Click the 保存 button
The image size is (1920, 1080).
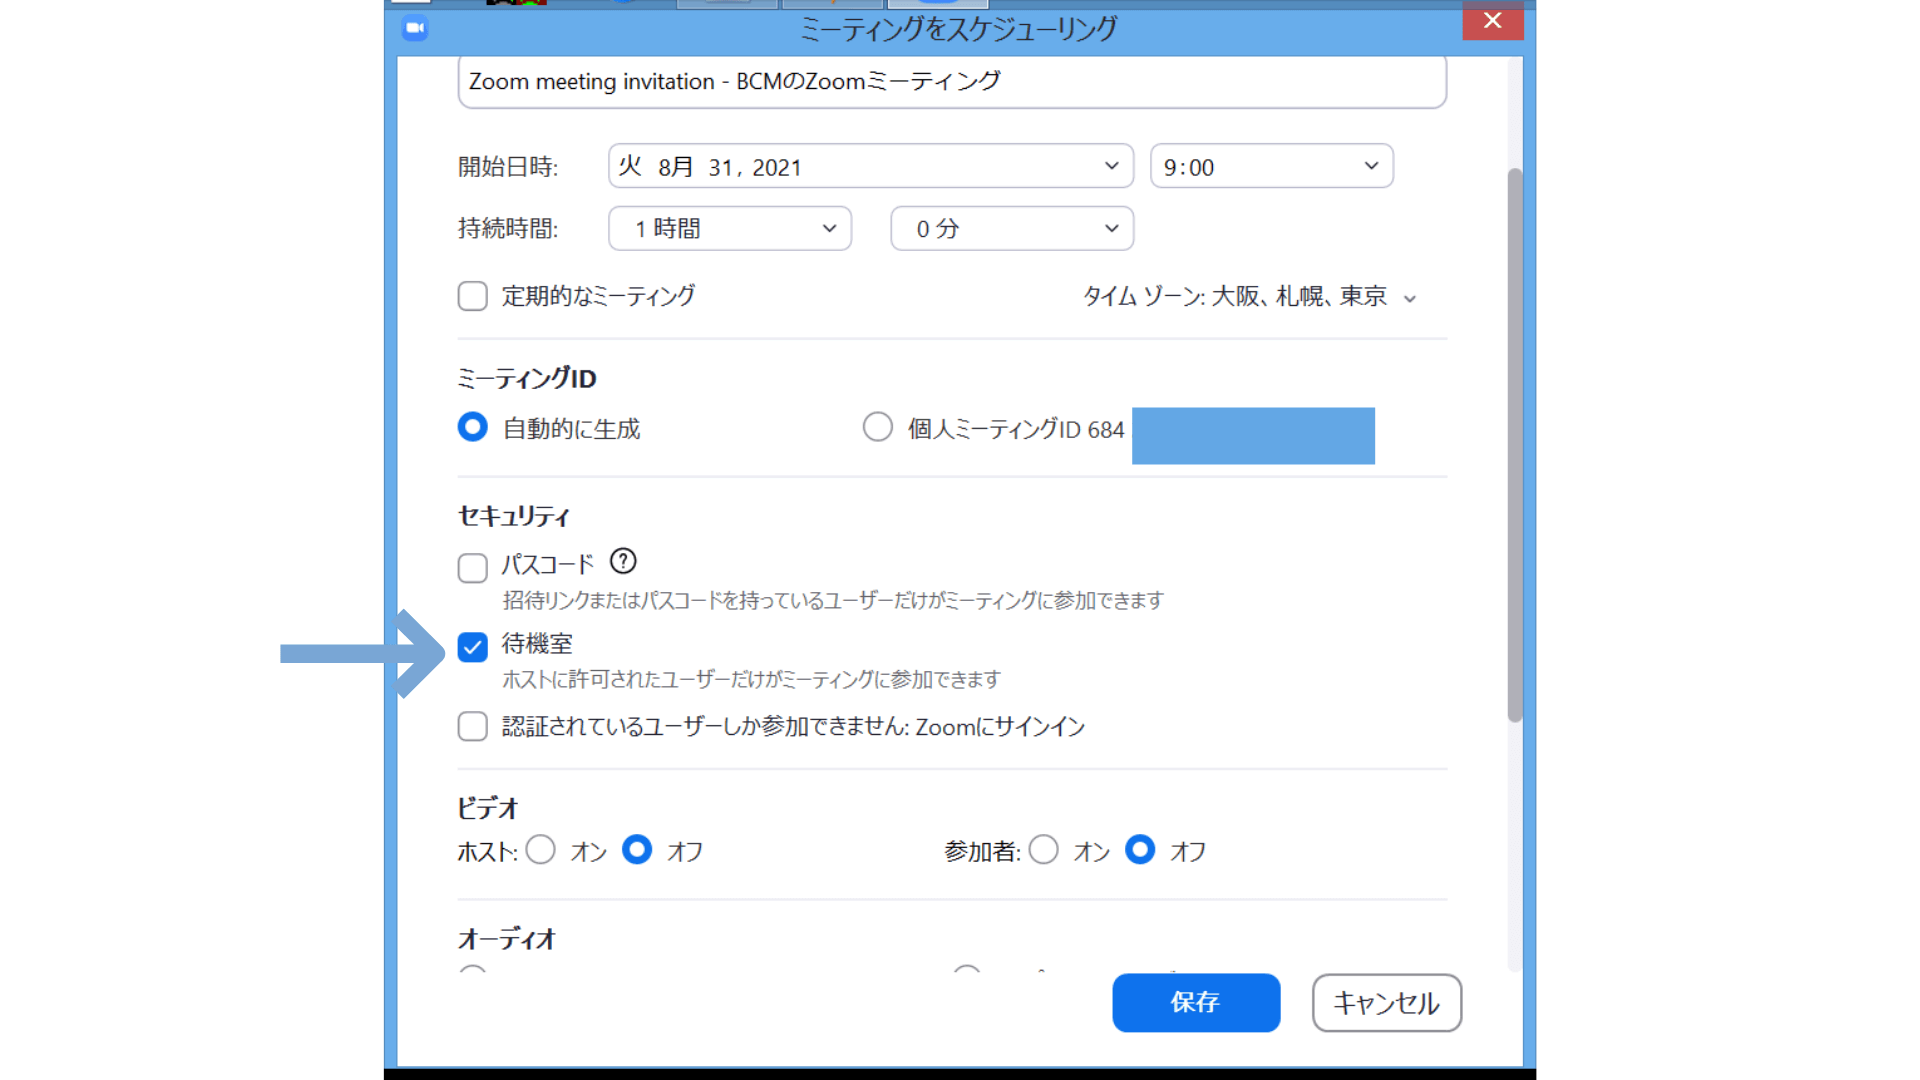pyautogui.click(x=1195, y=1003)
